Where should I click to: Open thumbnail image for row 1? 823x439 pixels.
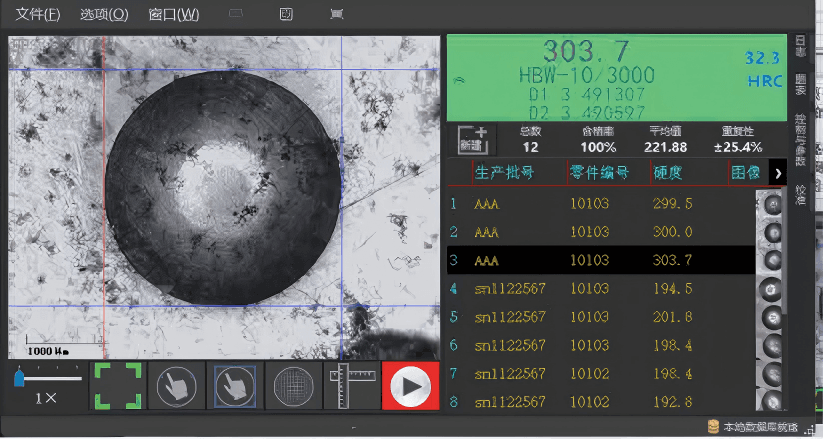point(771,205)
